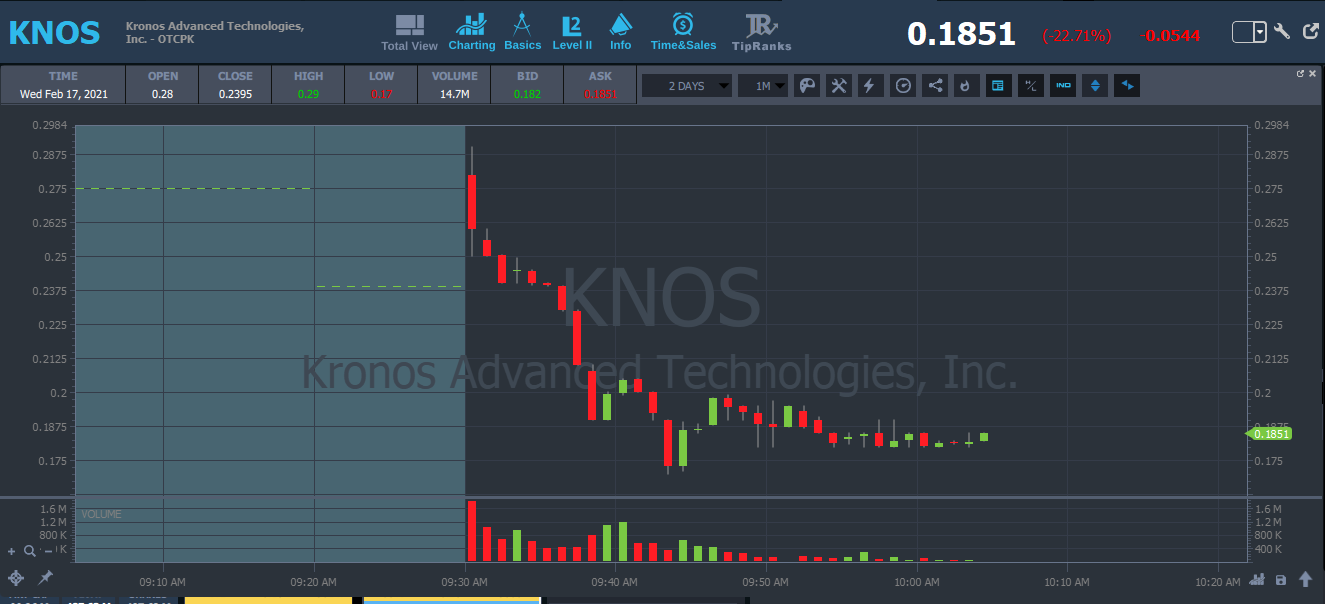Click the share icon
Image resolution: width=1325 pixels, height=604 pixels.
(935, 86)
